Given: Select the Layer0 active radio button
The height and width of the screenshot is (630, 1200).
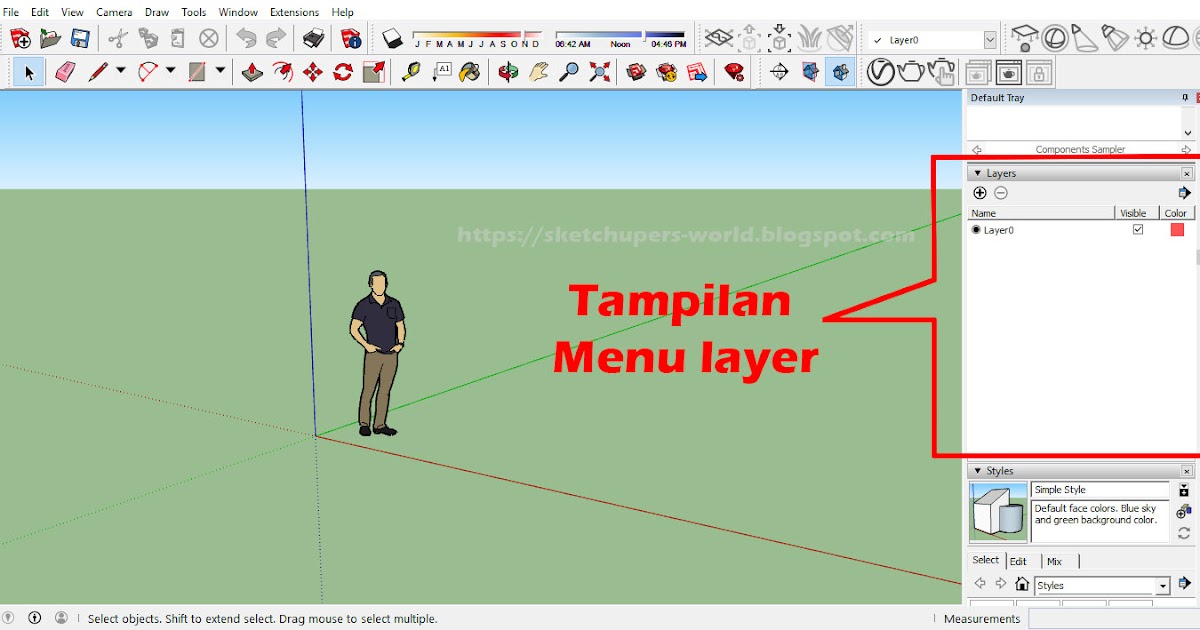Looking at the screenshot, I should 977,230.
